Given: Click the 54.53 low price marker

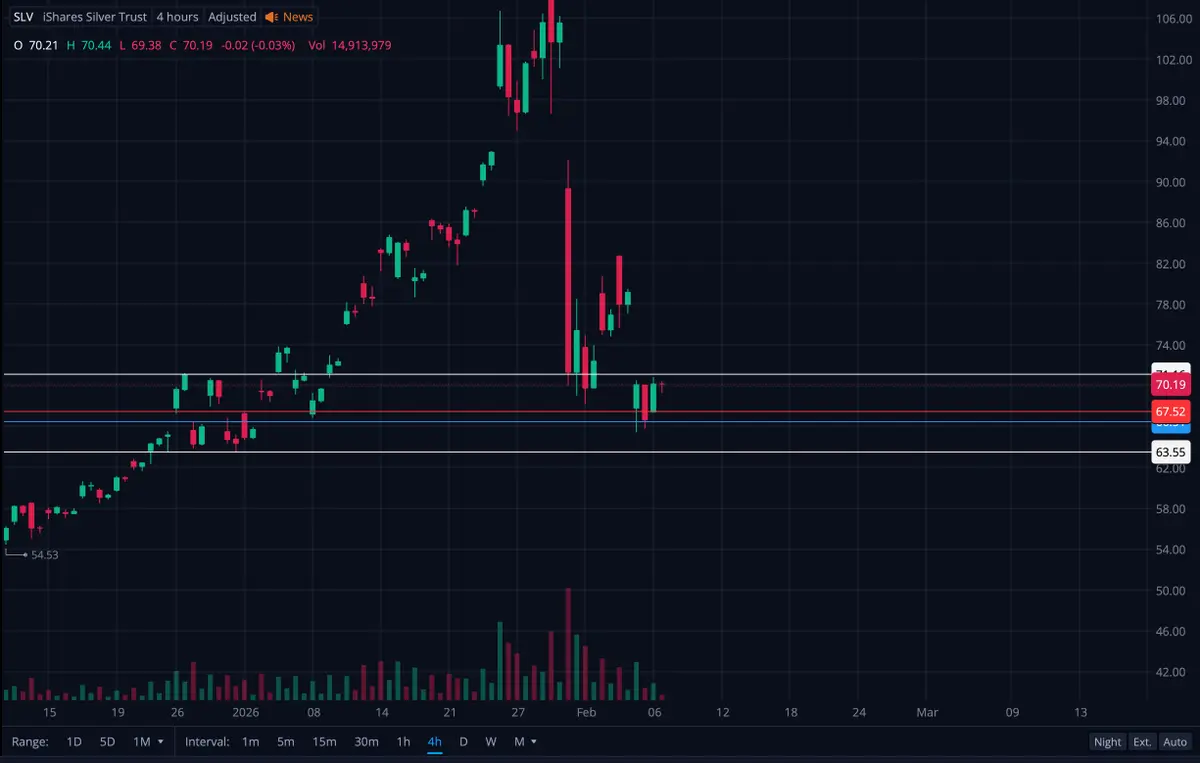Looking at the screenshot, I should coord(44,554).
